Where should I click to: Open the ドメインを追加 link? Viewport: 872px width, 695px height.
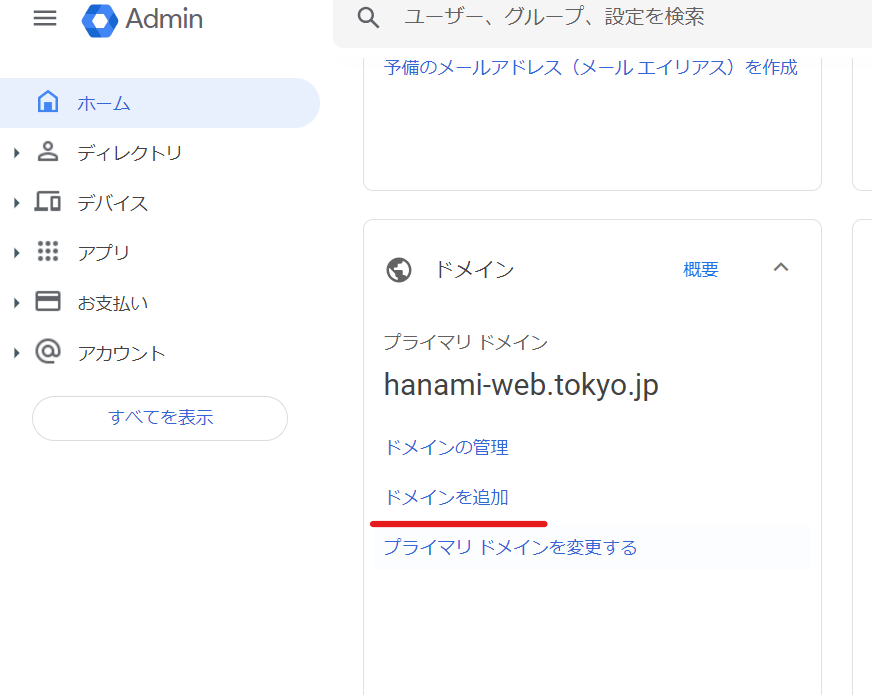[447, 497]
